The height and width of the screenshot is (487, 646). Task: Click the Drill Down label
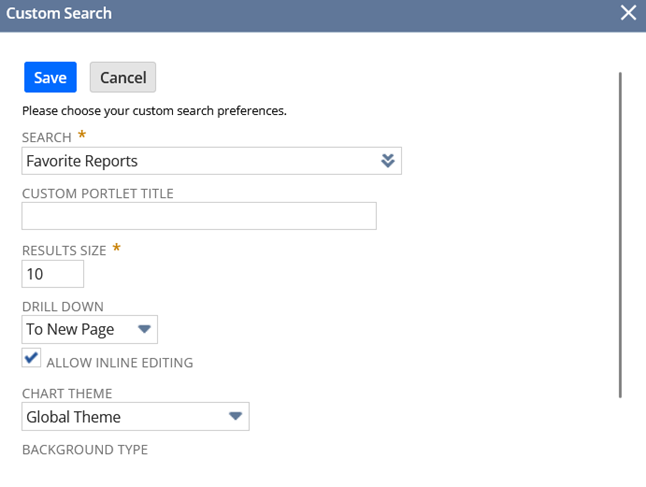(63, 307)
